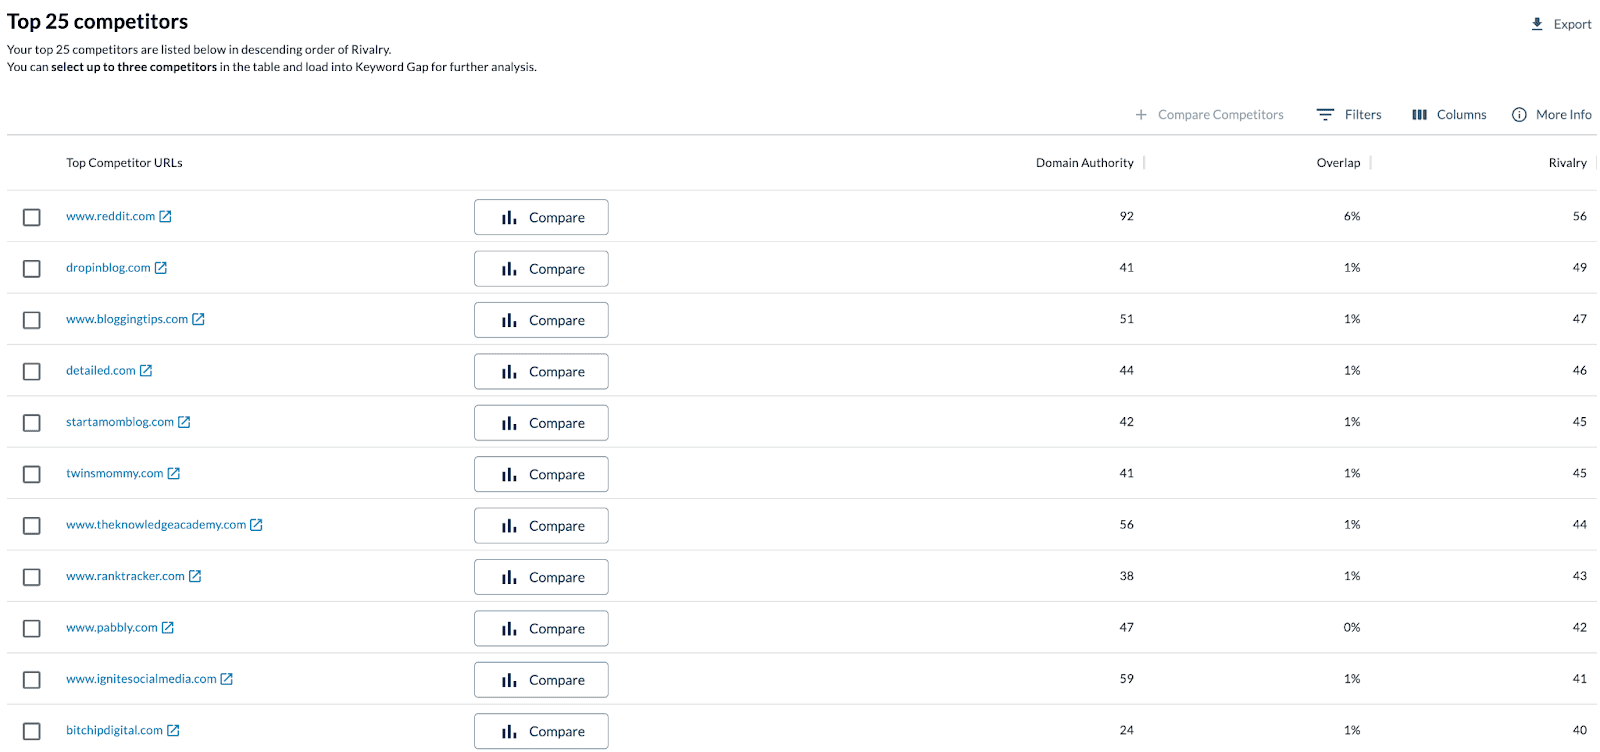Check the www.pabbly.com row checkbox
The width and height of the screenshot is (1600, 752).
click(x=32, y=628)
